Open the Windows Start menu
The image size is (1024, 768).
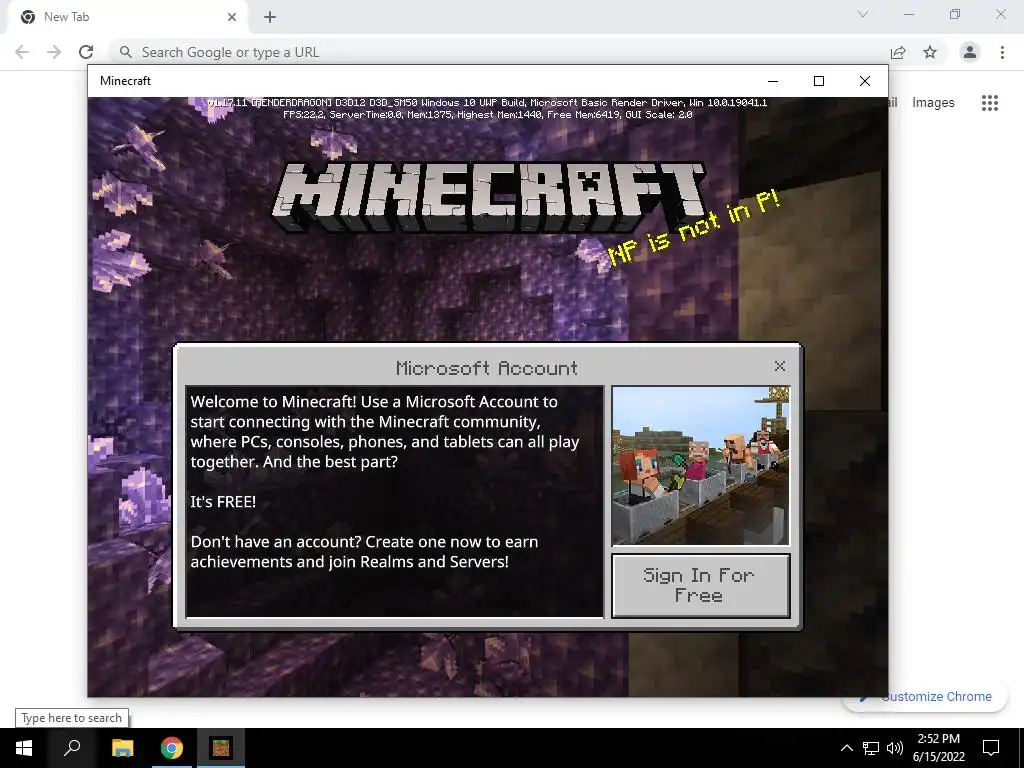(x=24, y=748)
